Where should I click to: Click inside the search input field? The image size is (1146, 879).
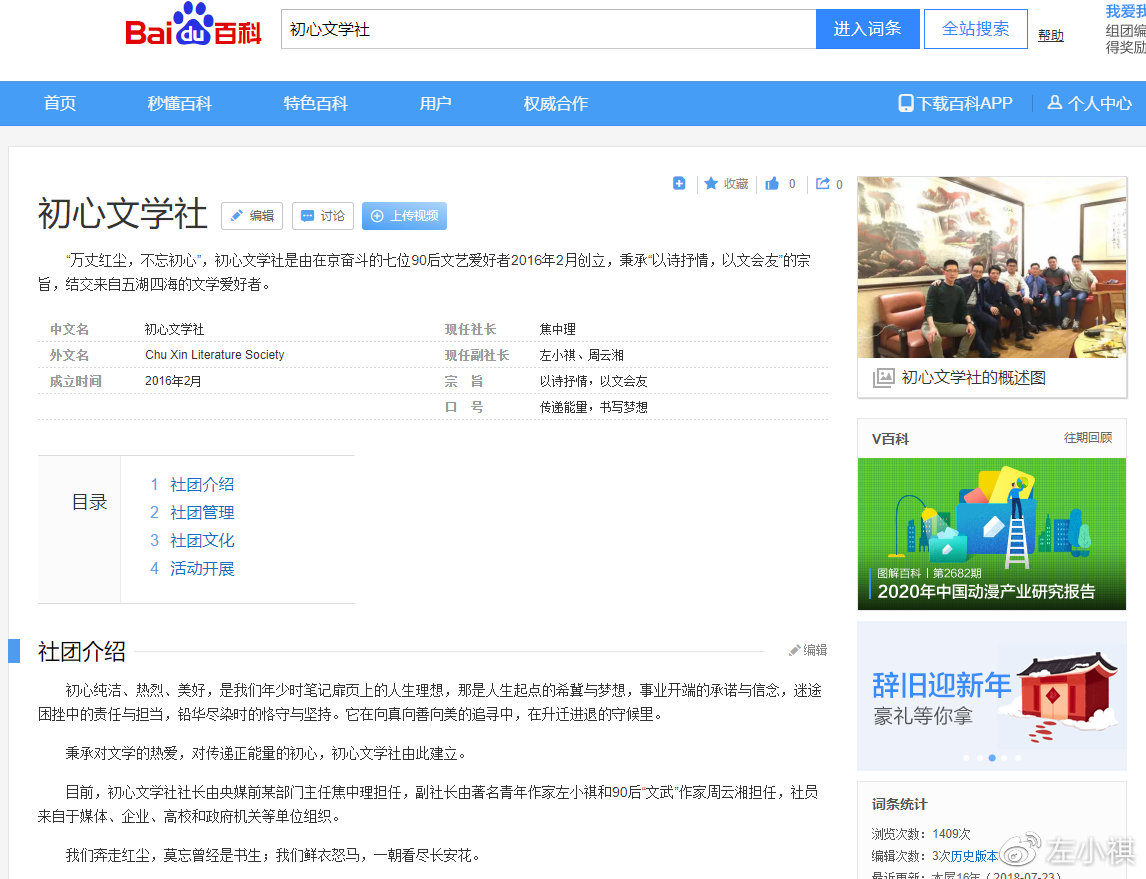tap(548, 29)
